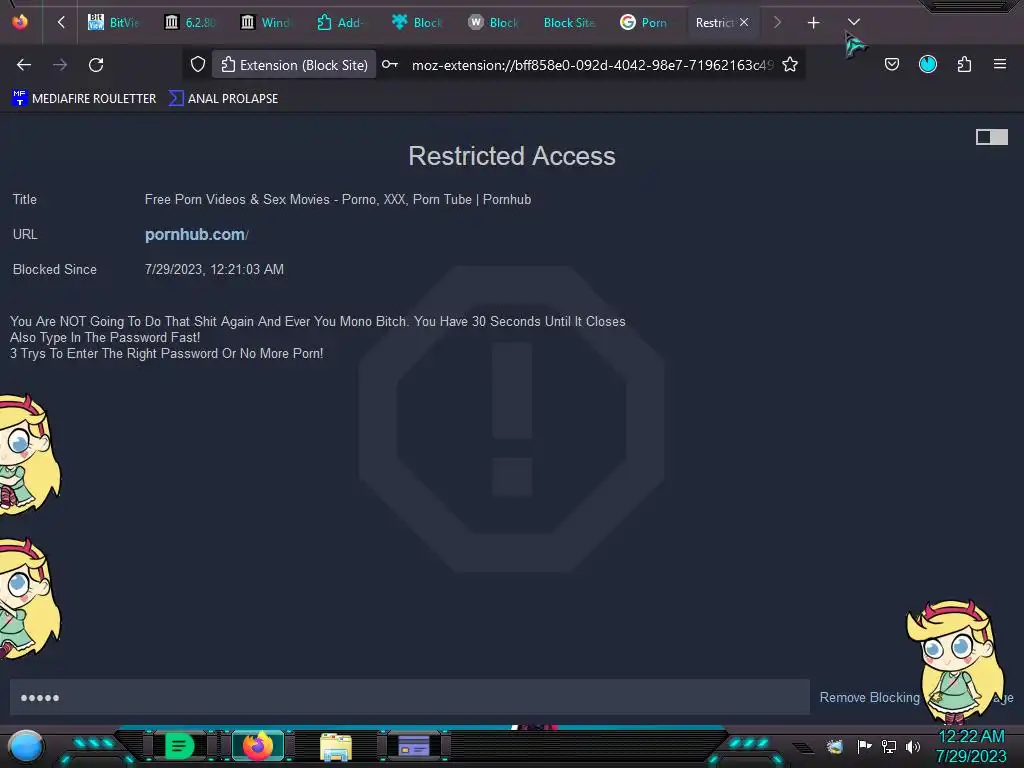Bookmark this page with the star icon
Screen dimensions: 1024x768
pyautogui.click(x=790, y=64)
